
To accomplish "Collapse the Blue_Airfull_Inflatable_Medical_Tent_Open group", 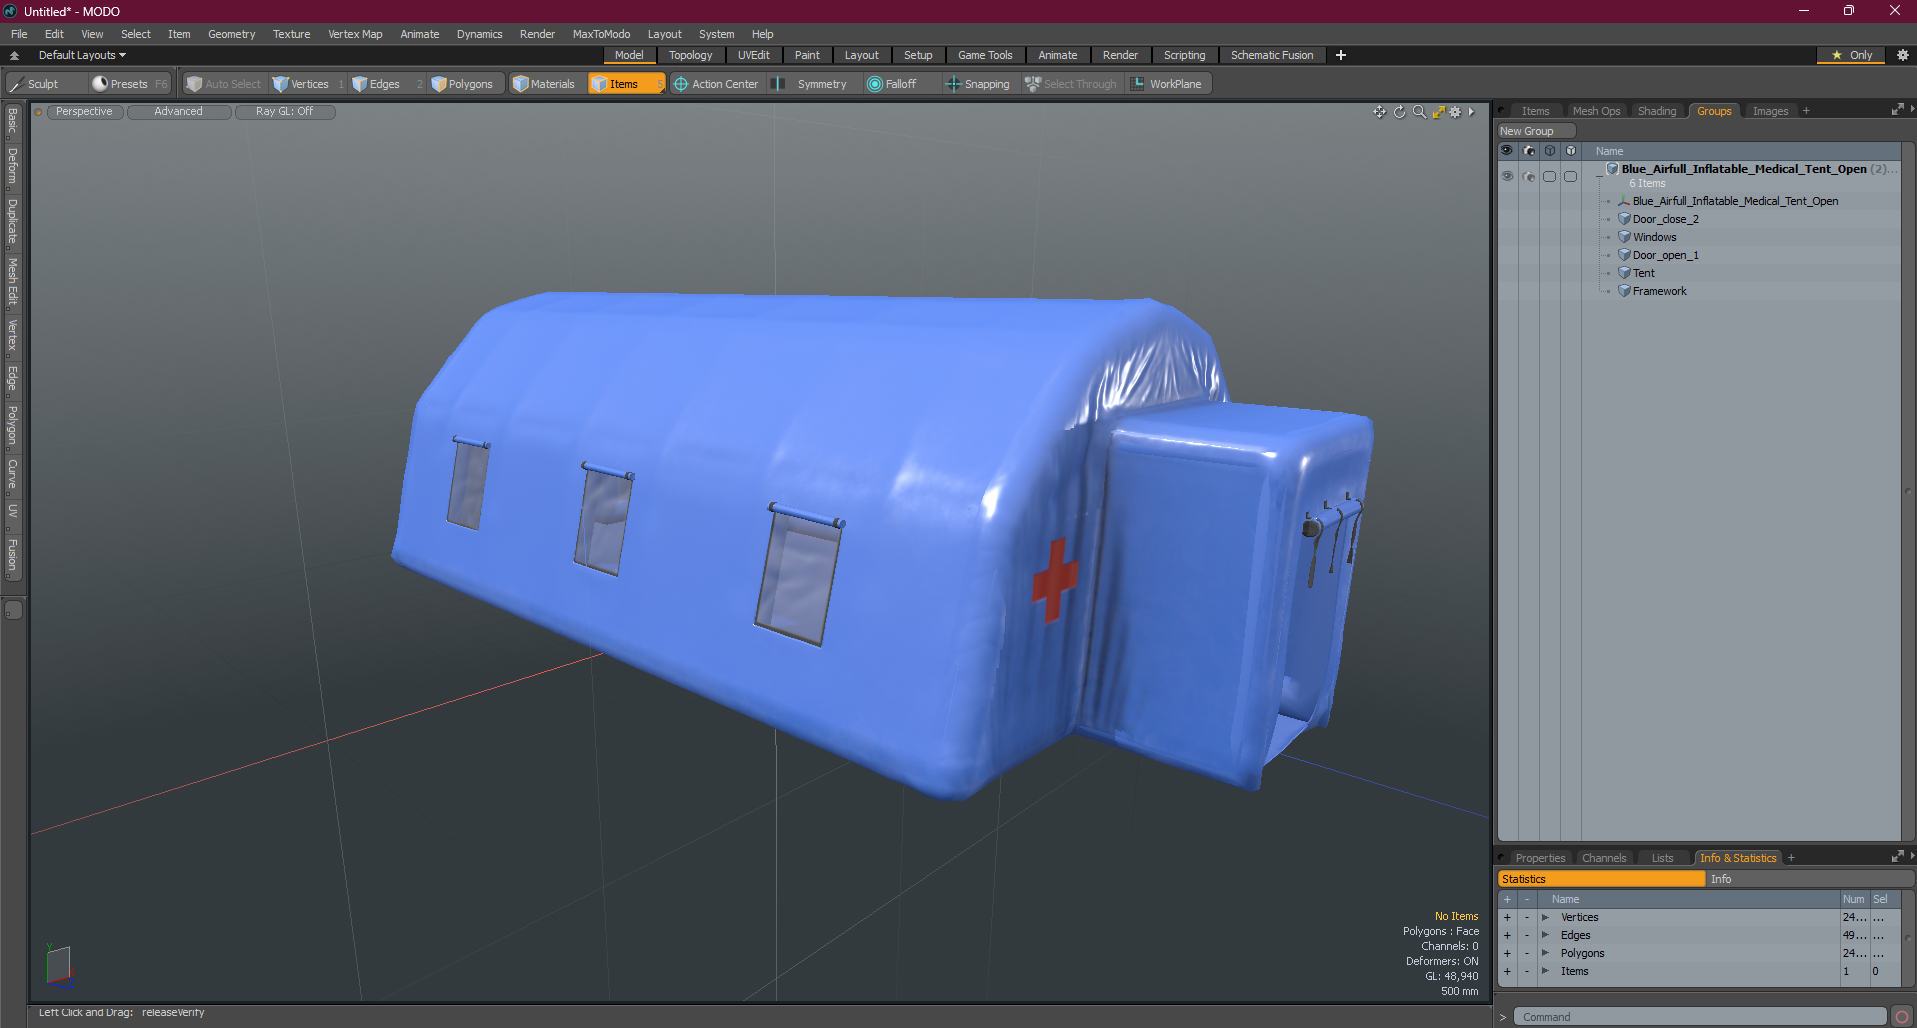I will point(1599,176).
